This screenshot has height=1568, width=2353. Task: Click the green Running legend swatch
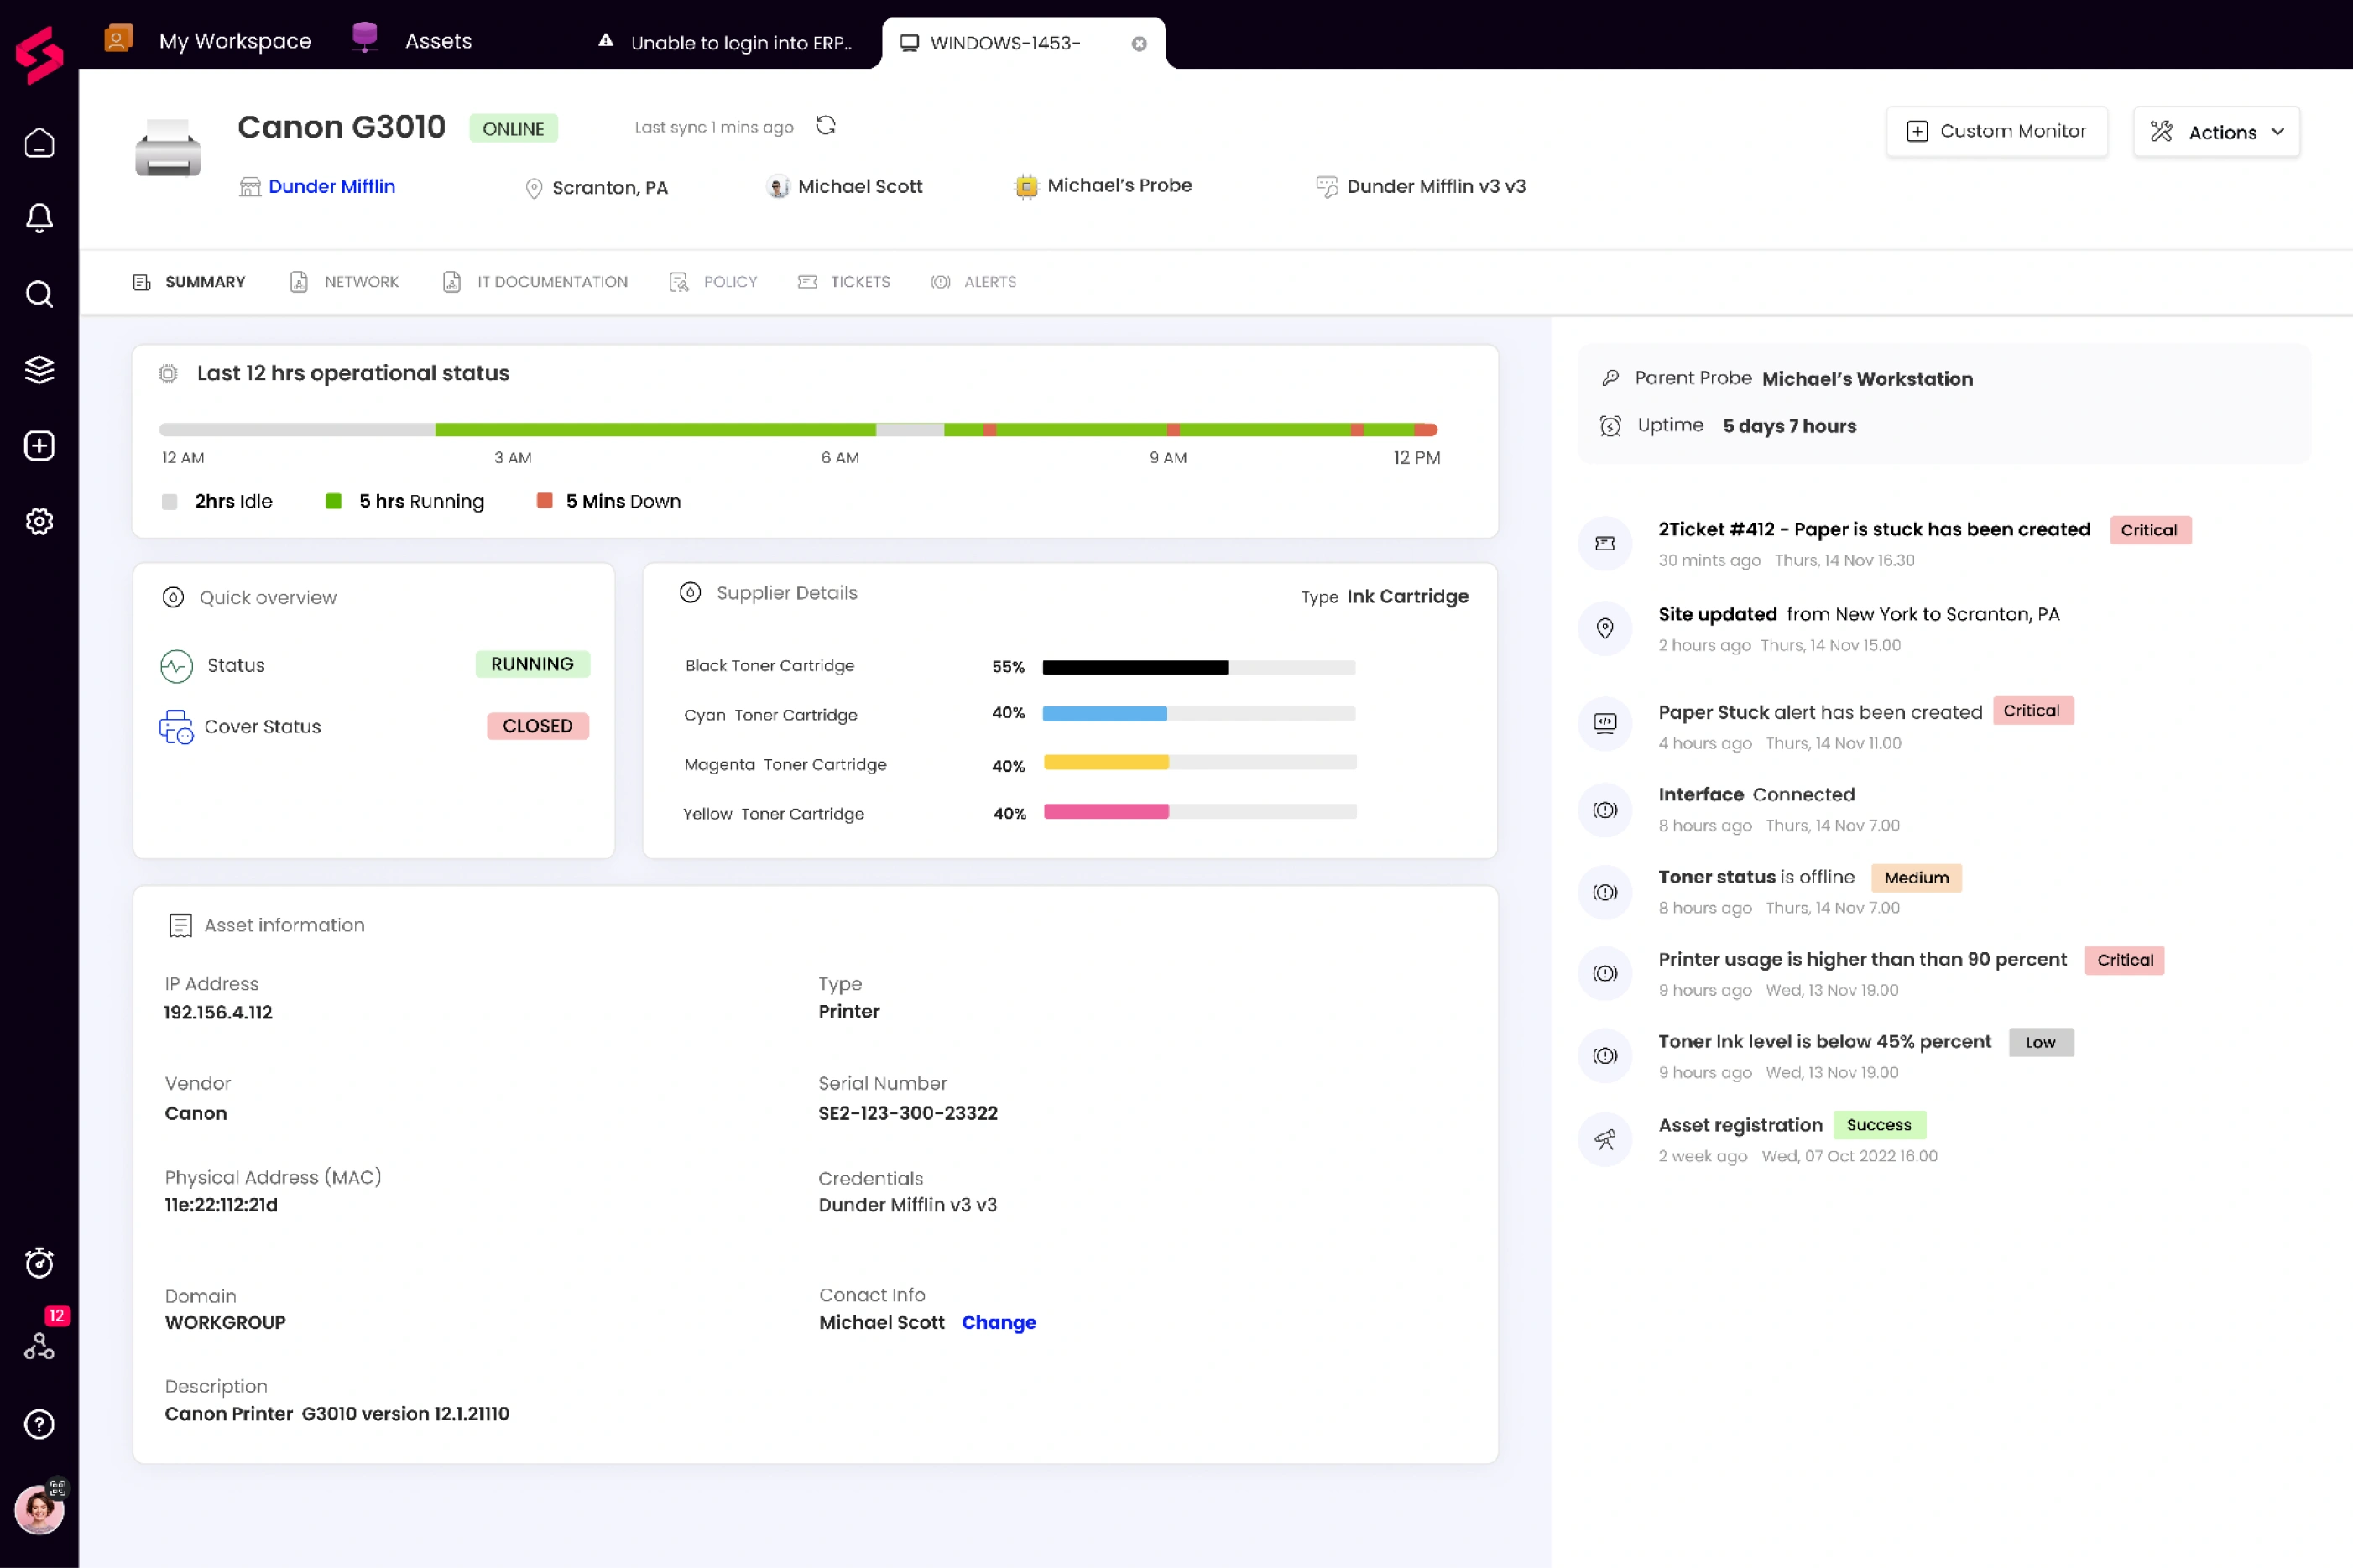[x=334, y=501]
